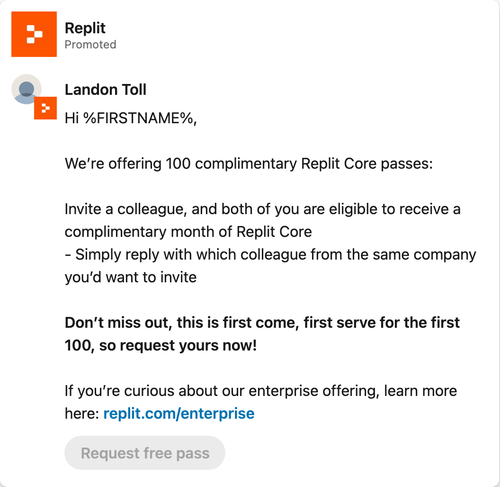Click the 'you'd want to invite' line
This screenshot has width=500, height=487.
[x=131, y=277]
